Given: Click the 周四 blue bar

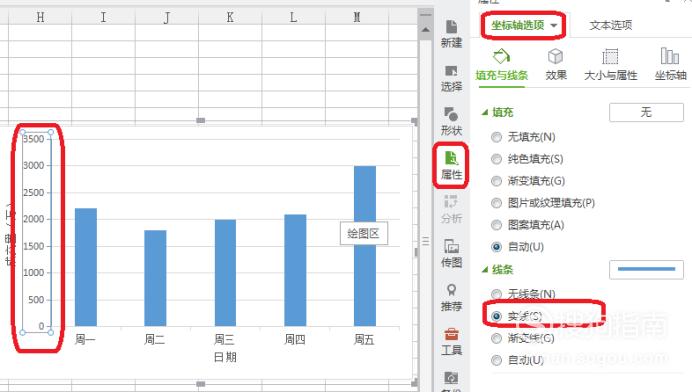Looking at the screenshot, I should 295,270.
